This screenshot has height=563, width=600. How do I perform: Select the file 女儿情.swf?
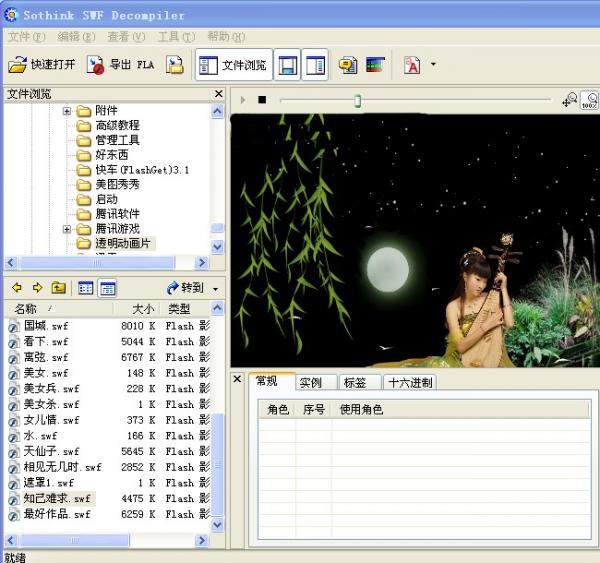click(x=44, y=420)
